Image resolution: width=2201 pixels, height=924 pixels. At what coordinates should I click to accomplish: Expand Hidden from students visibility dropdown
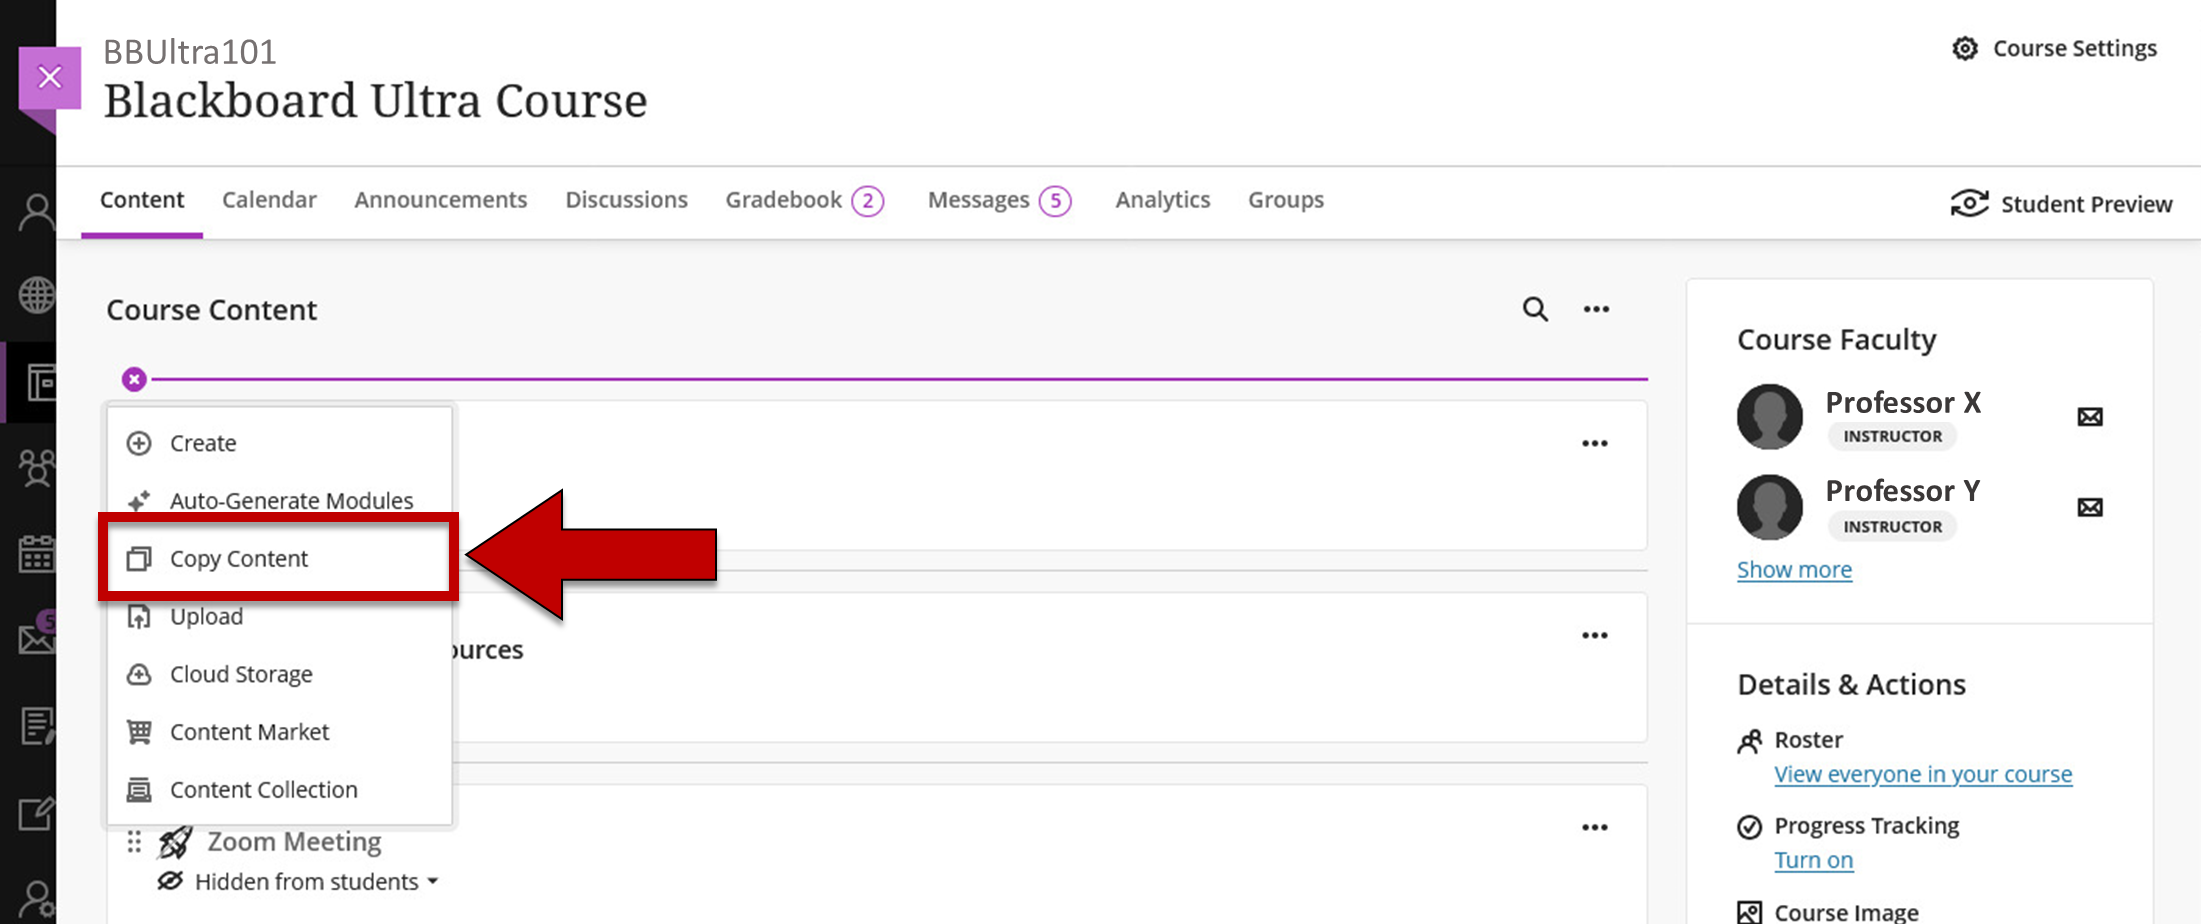(317, 881)
